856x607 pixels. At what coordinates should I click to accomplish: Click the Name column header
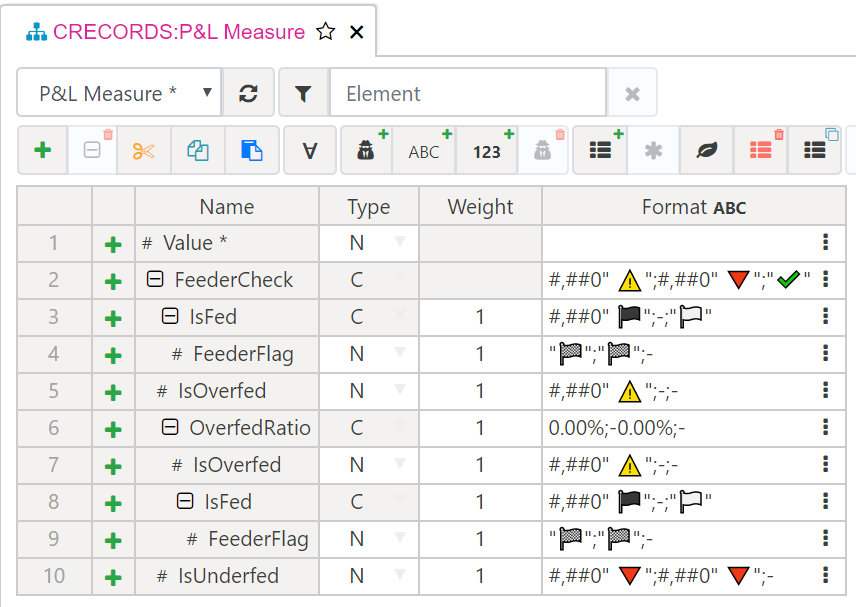[x=227, y=207]
